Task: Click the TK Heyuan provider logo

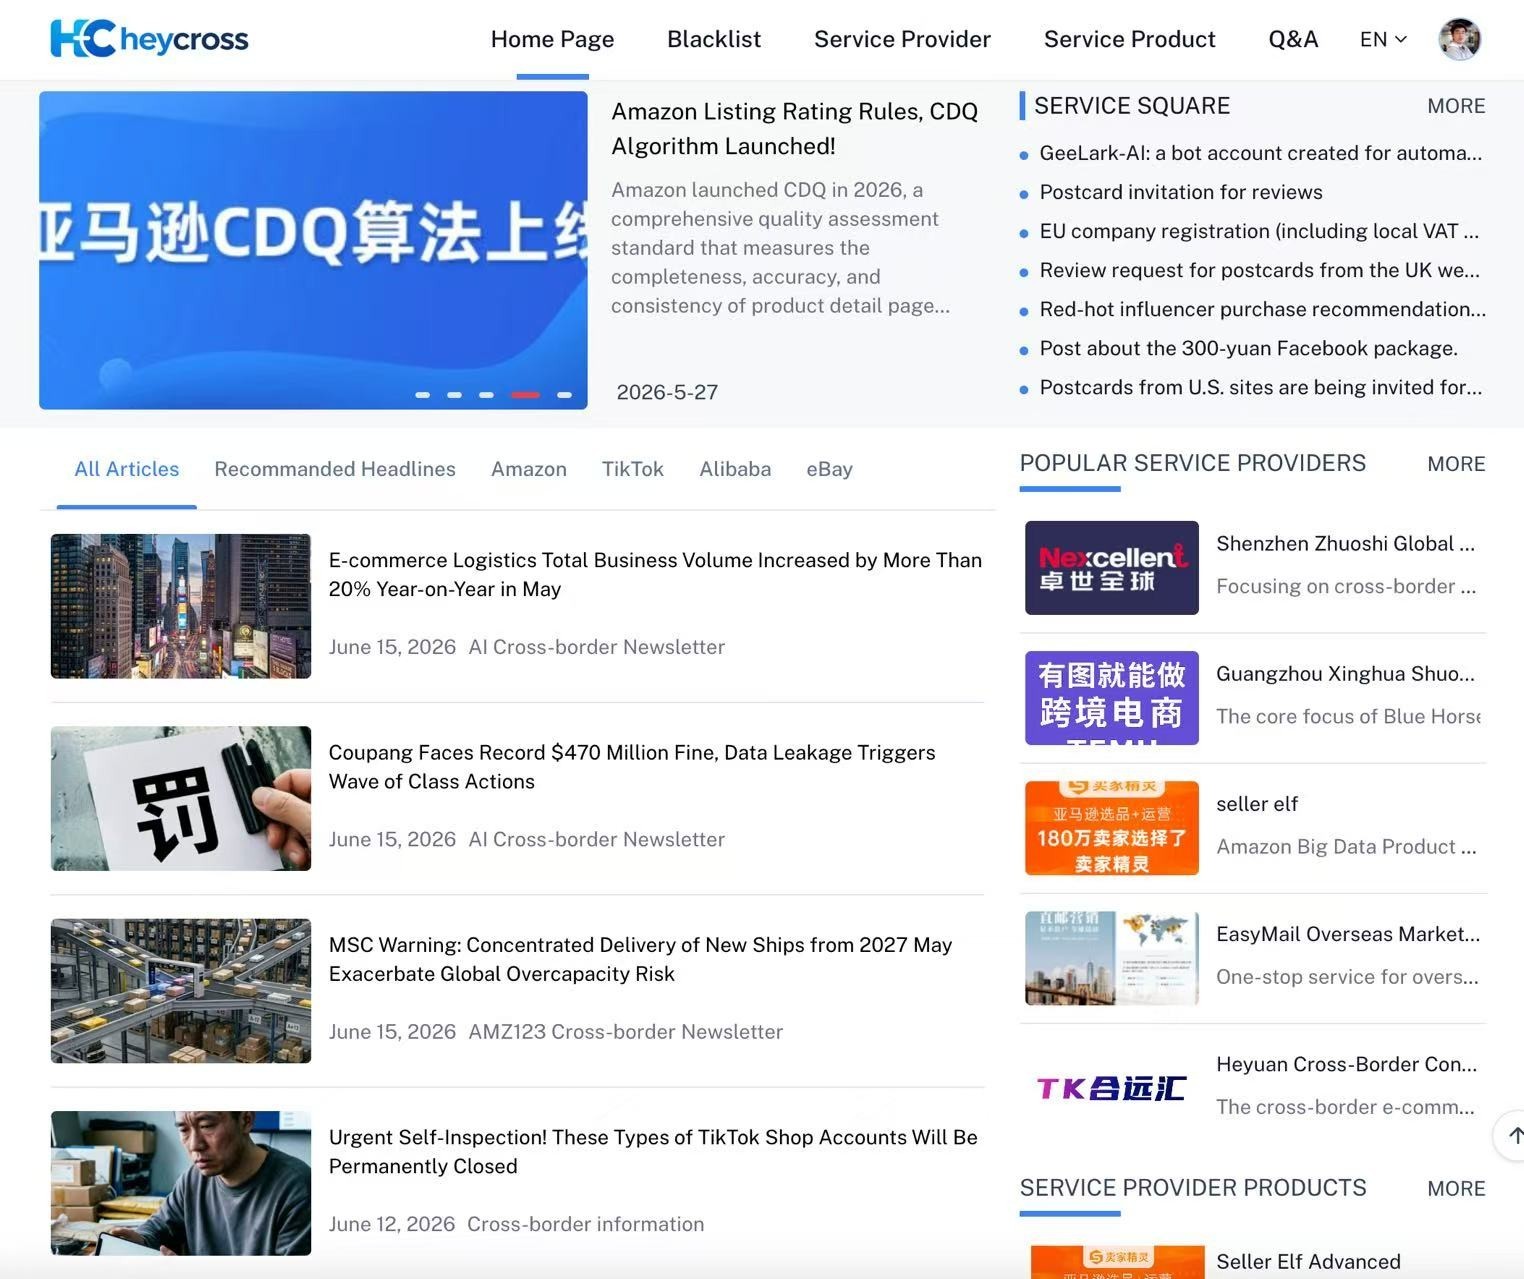Action: (x=1112, y=1088)
